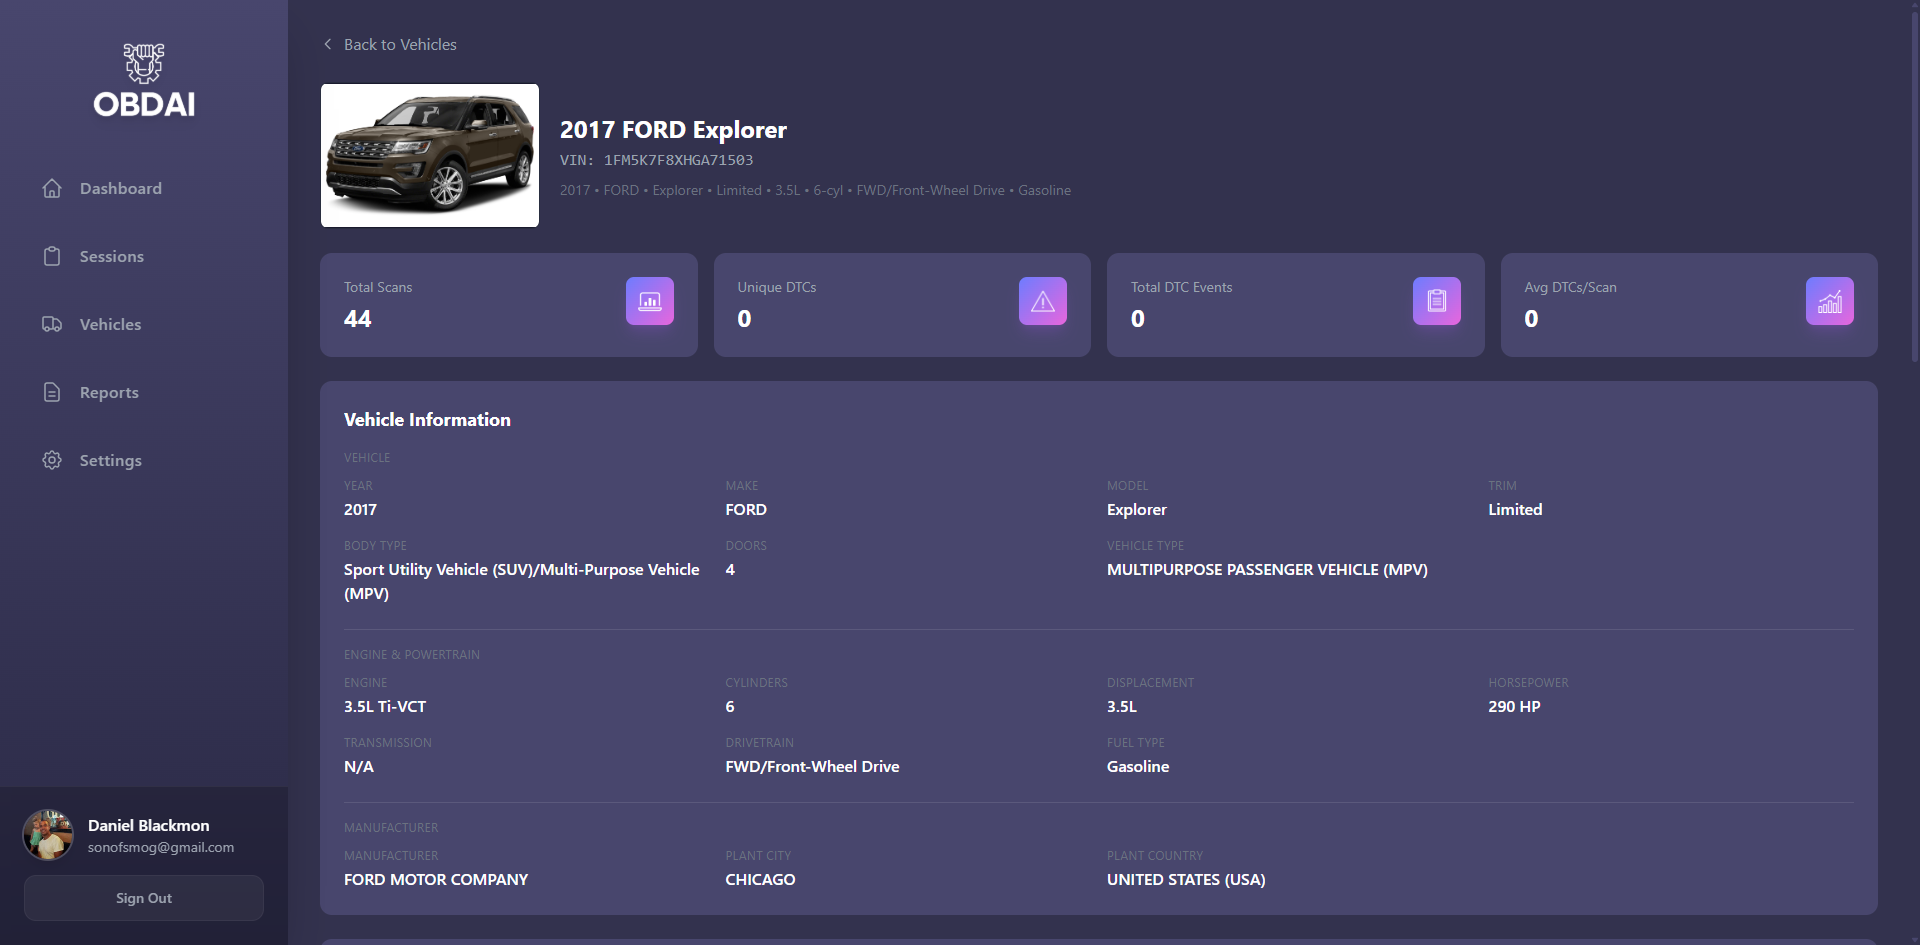Click the Unique DTCs warning triangle icon
This screenshot has height=945, width=1920.
(x=1043, y=301)
